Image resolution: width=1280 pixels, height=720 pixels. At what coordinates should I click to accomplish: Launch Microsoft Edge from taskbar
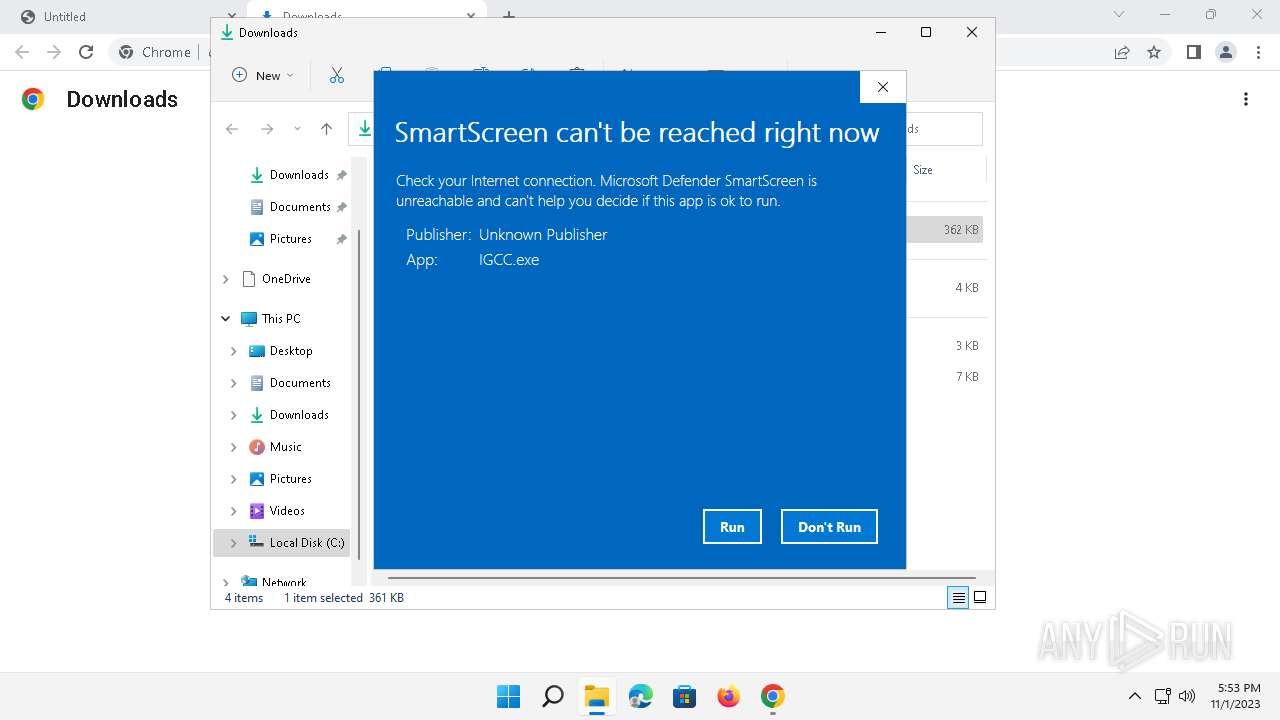click(x=641, y=696)
